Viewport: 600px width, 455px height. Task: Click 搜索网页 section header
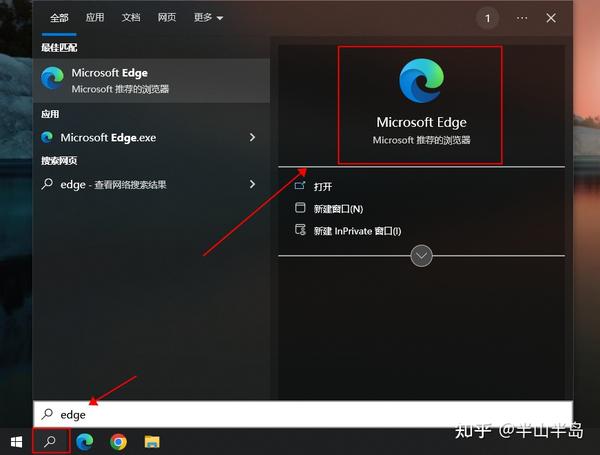[59, 161]
